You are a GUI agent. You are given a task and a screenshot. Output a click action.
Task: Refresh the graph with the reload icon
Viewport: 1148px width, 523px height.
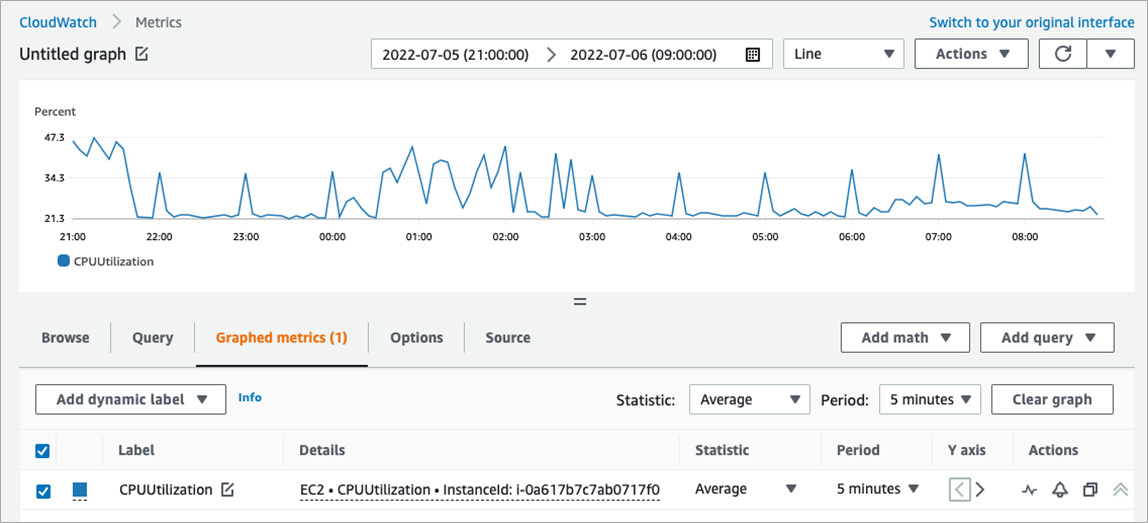(x=1062, y=53)
